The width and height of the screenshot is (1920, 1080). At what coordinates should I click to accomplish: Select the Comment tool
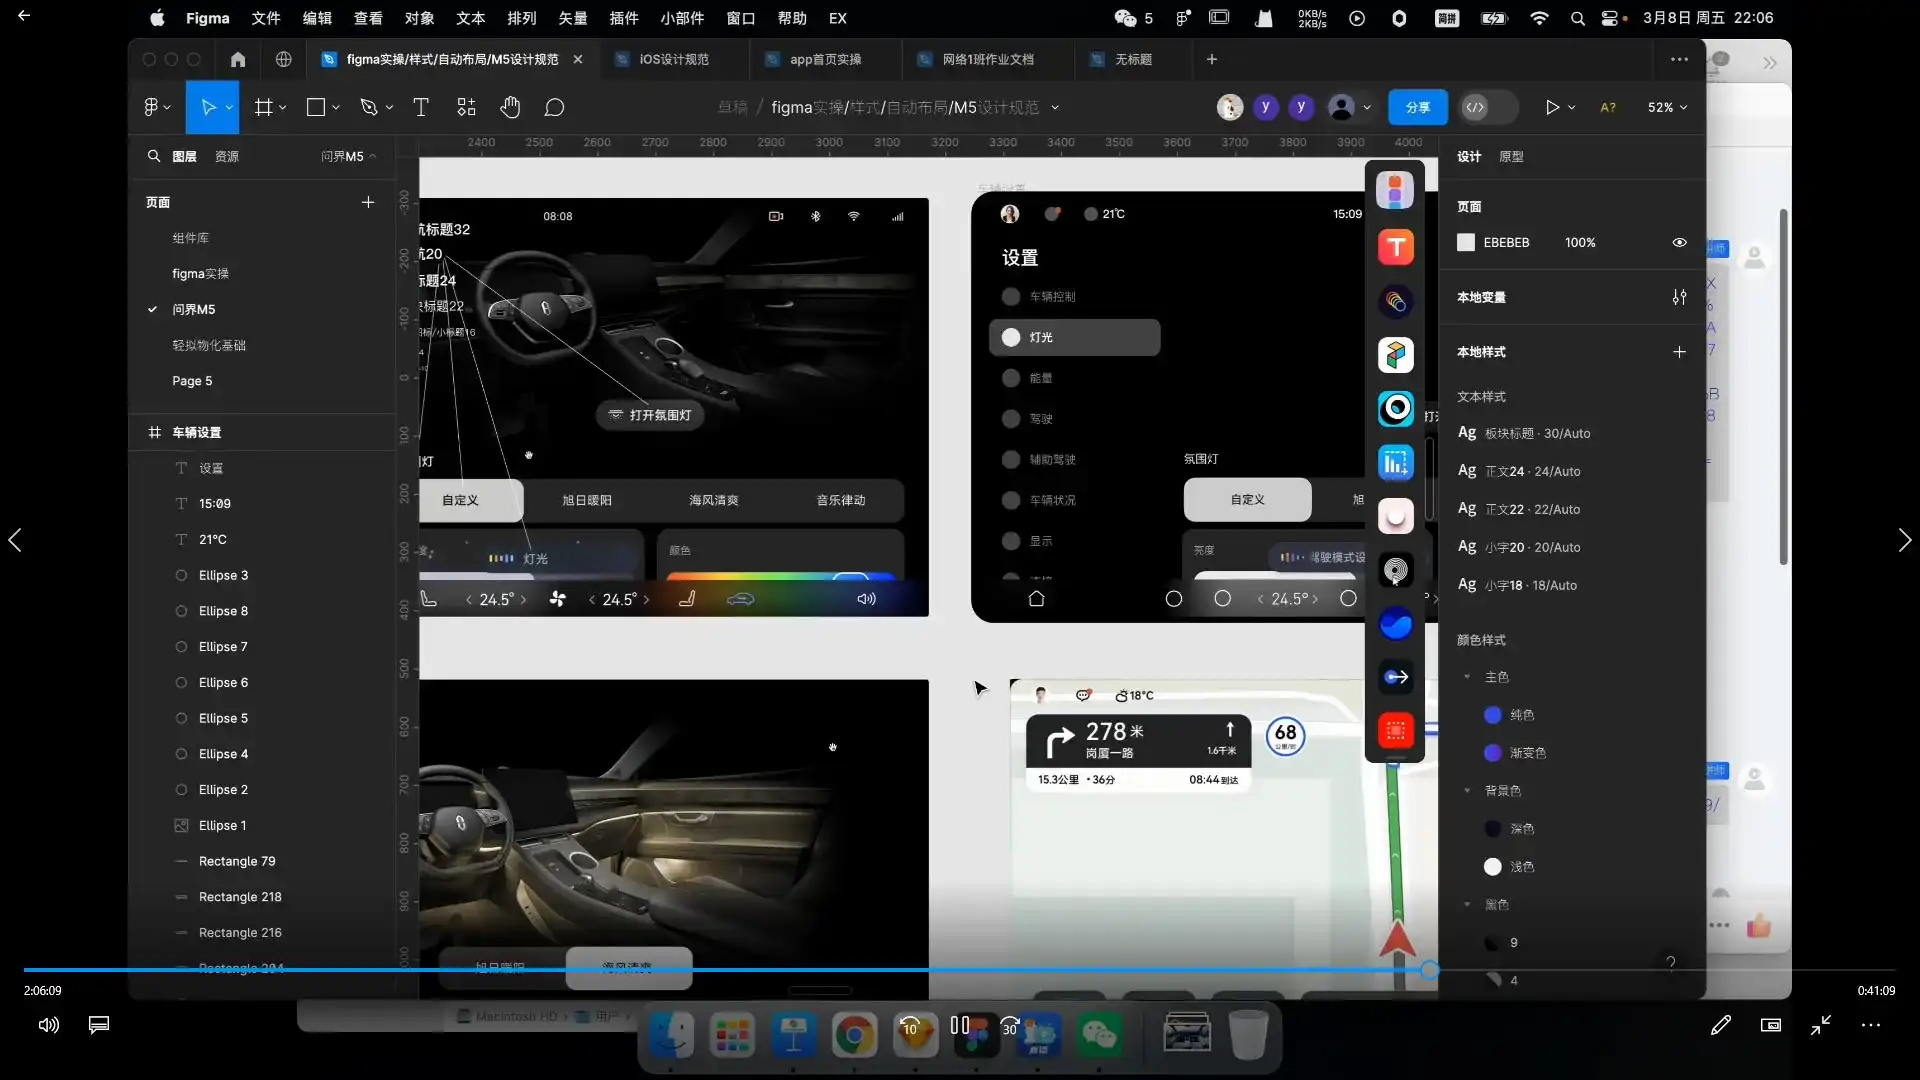(x=554, y=107)
